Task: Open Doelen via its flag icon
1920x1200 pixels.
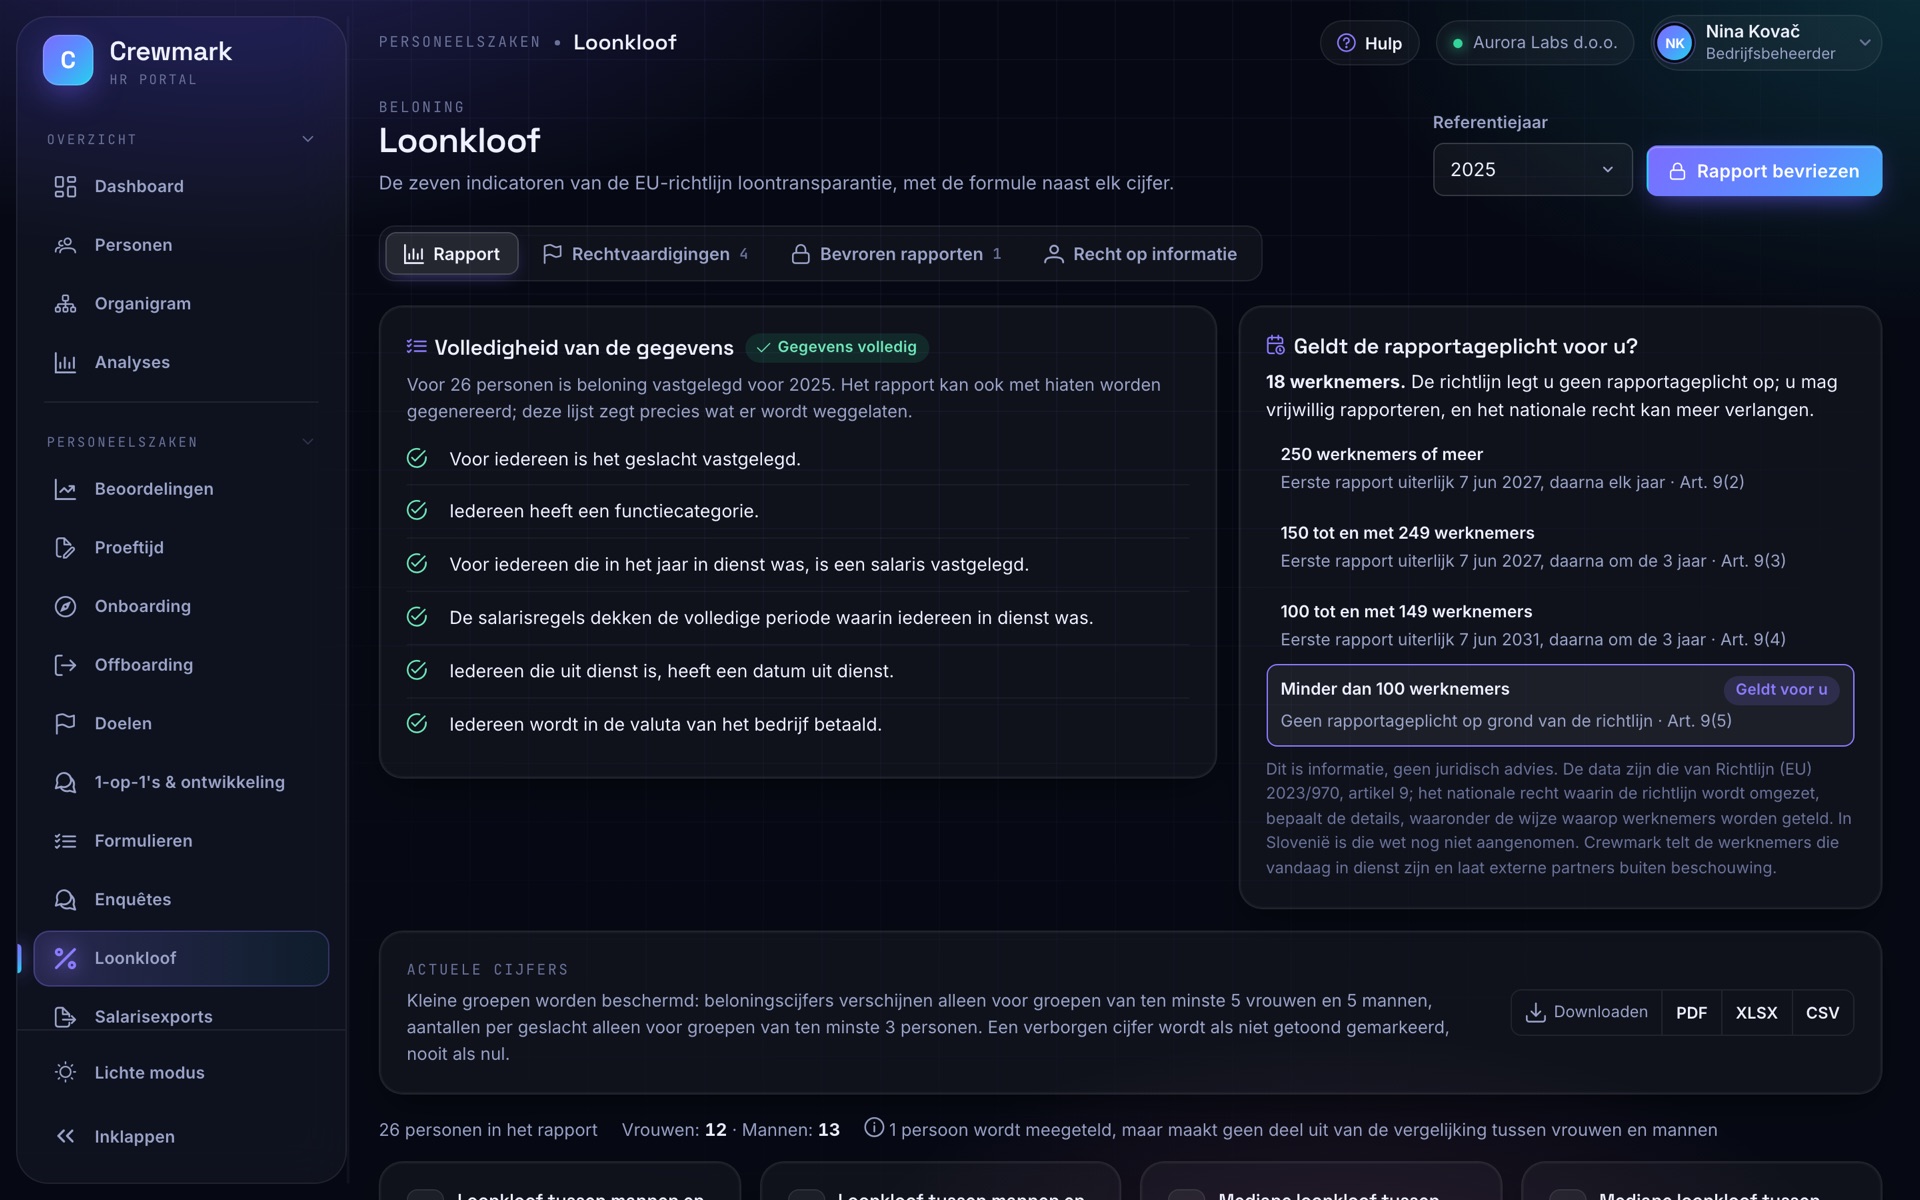Action: (65, 724)
